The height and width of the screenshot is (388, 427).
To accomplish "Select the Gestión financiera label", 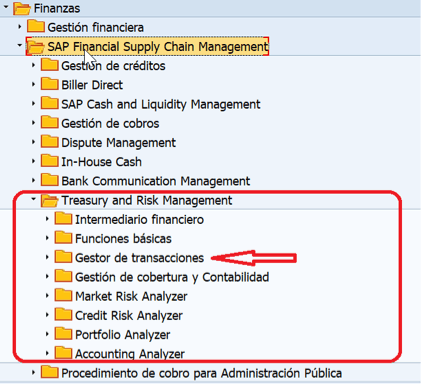I will click(x=95, y=27).
